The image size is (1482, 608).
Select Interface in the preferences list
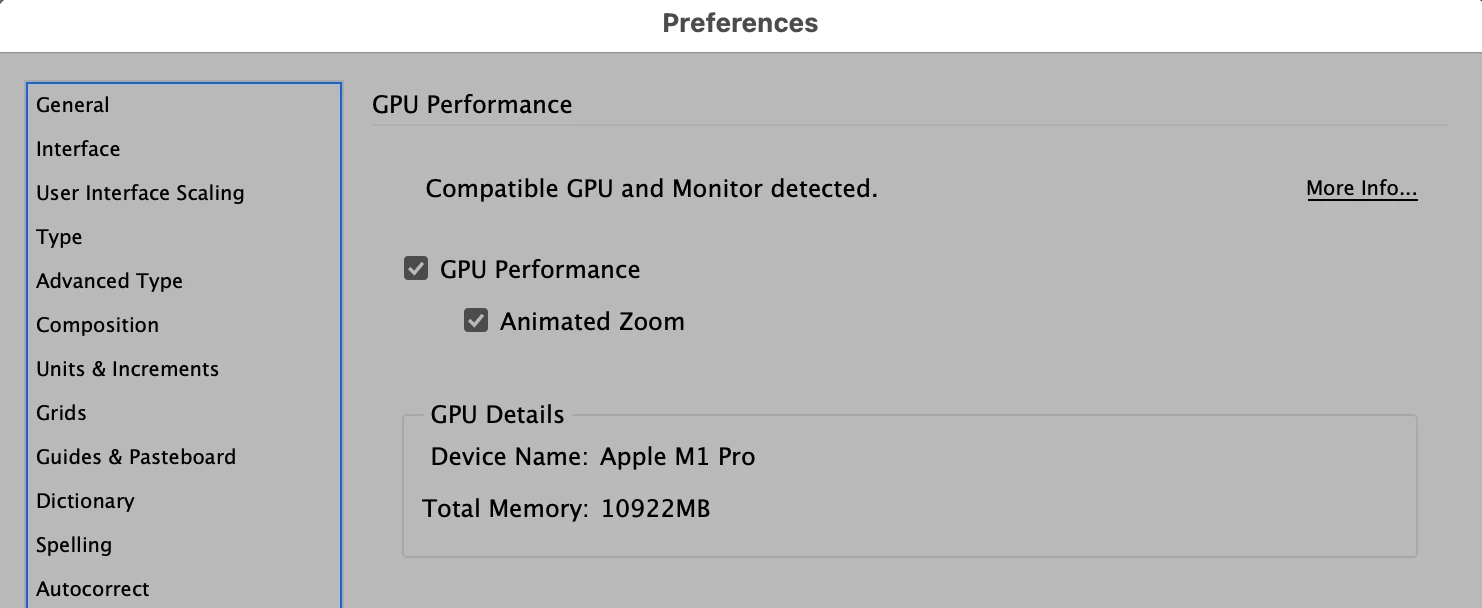point(78,149)
